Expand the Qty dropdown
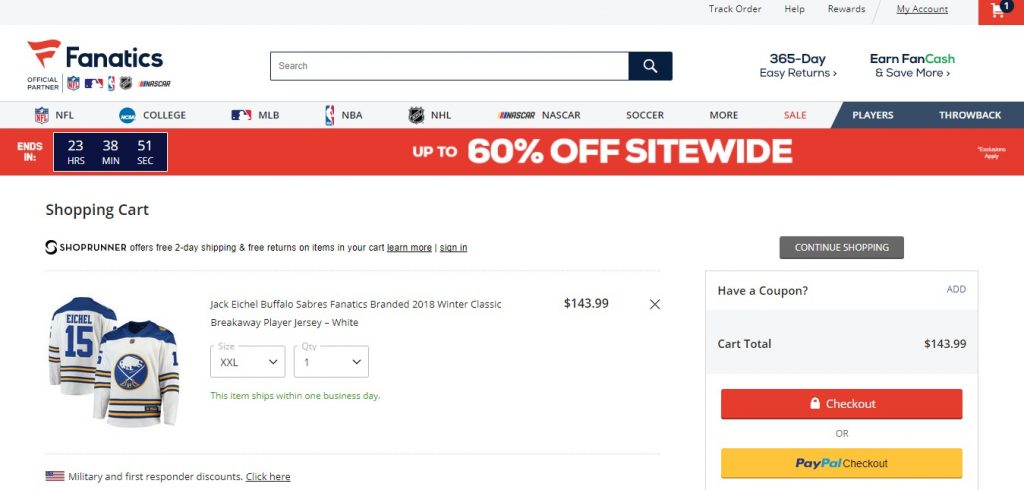This screenshot has width=1024, height=490. click(331, 362)
